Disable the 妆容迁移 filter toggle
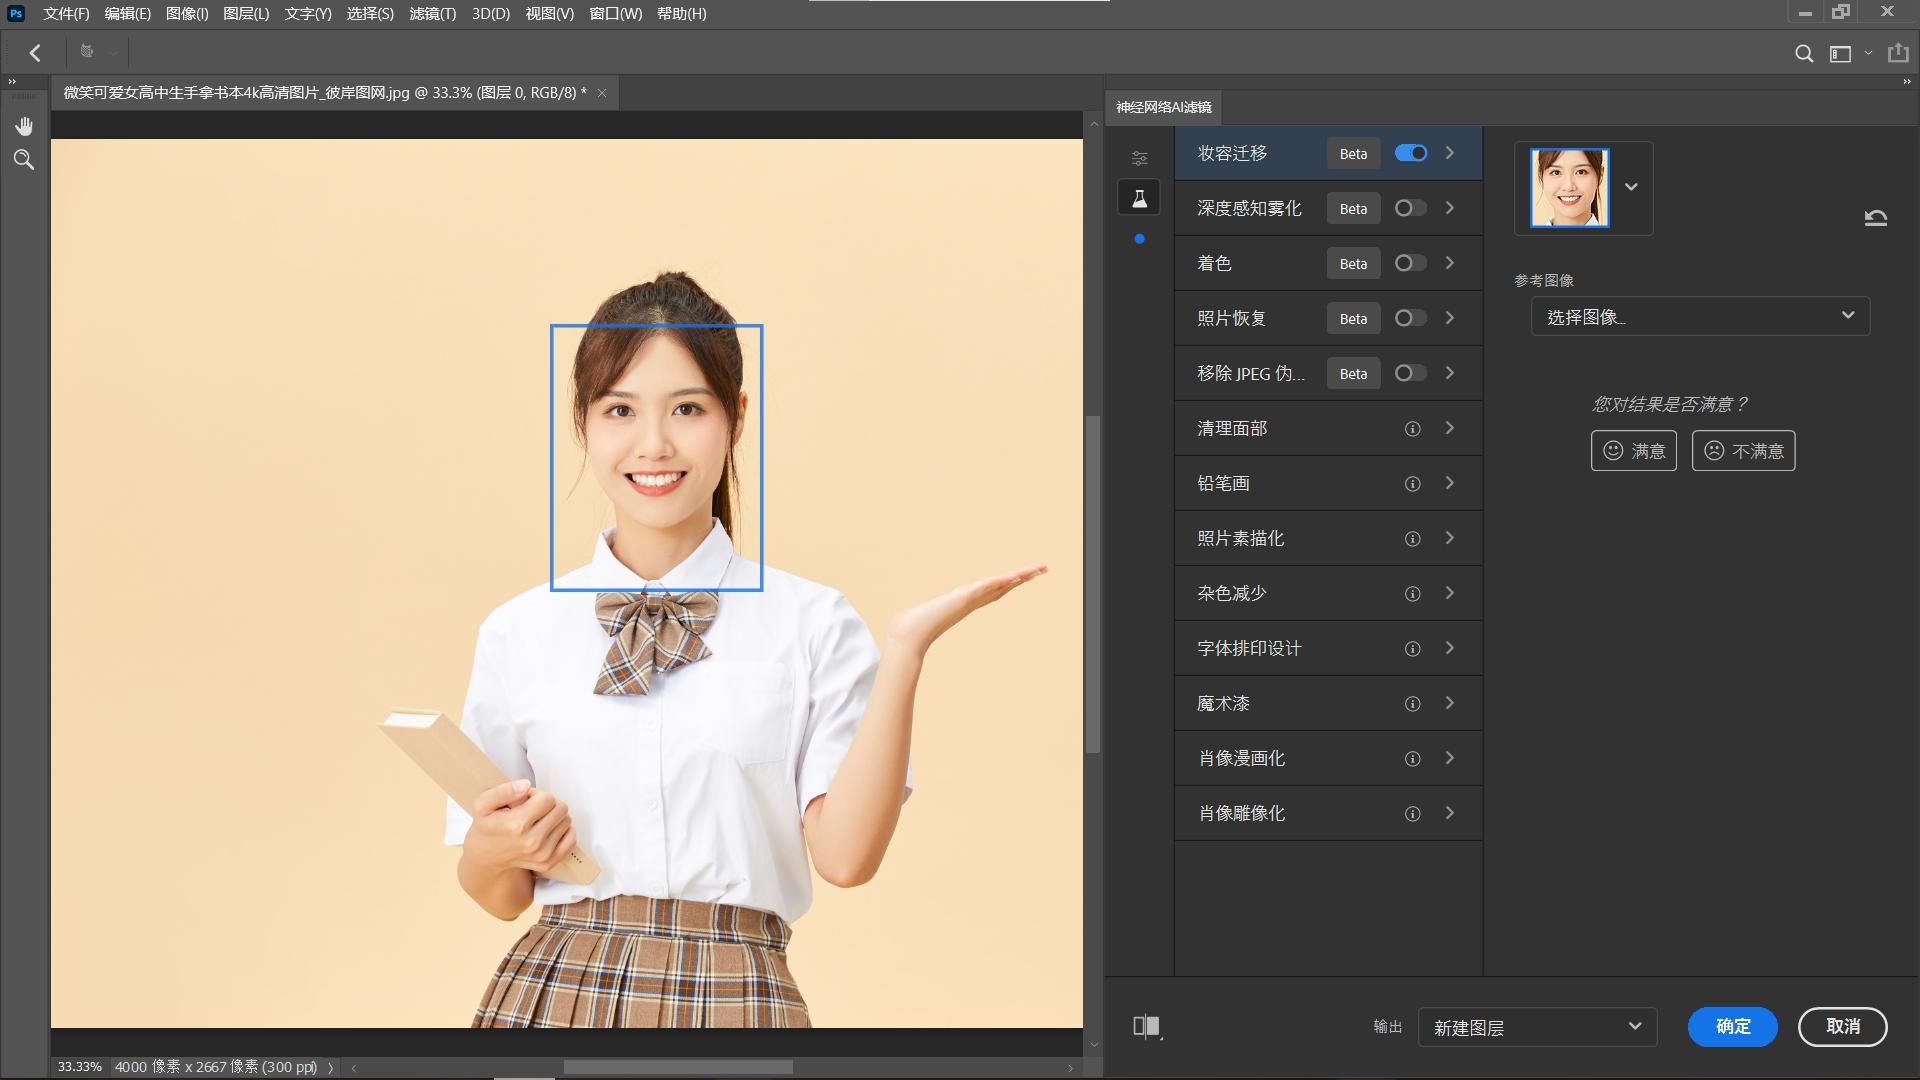 (1412, 152)
